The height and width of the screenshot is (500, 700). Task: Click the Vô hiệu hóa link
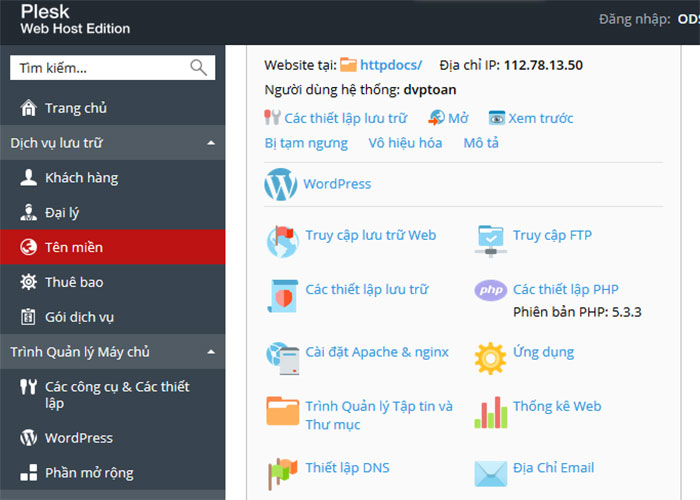[405, 143]
